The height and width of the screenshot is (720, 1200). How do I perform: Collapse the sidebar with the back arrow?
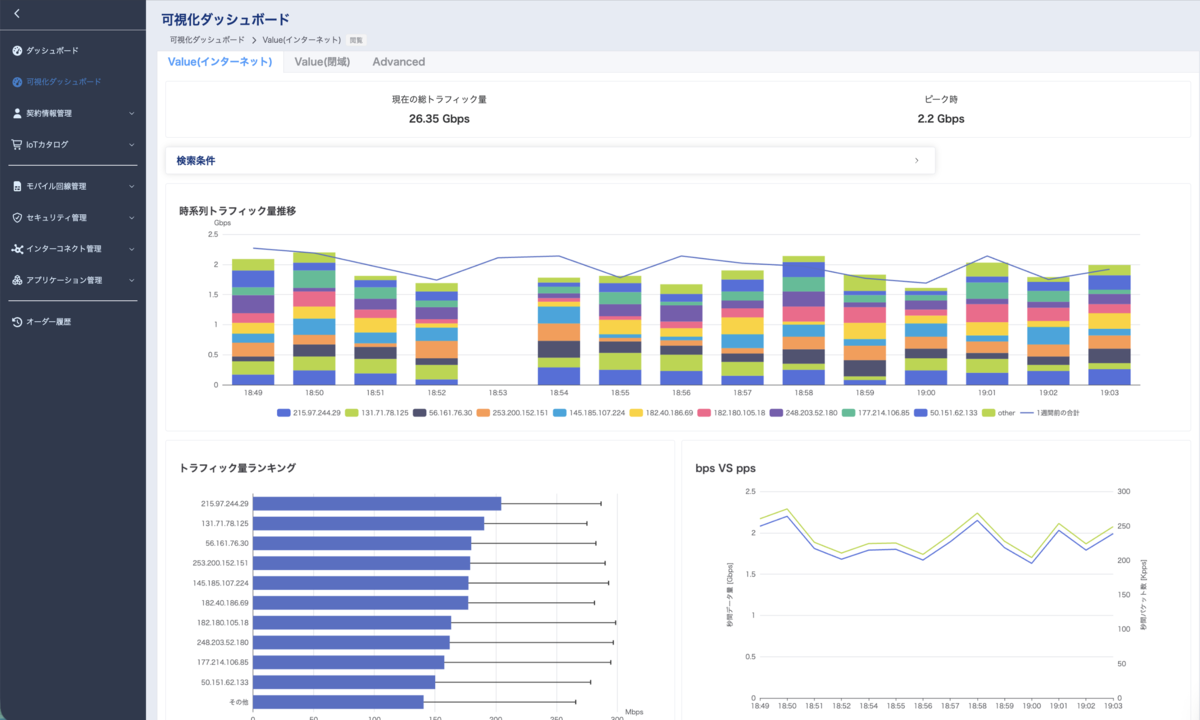tap(17, 13)
